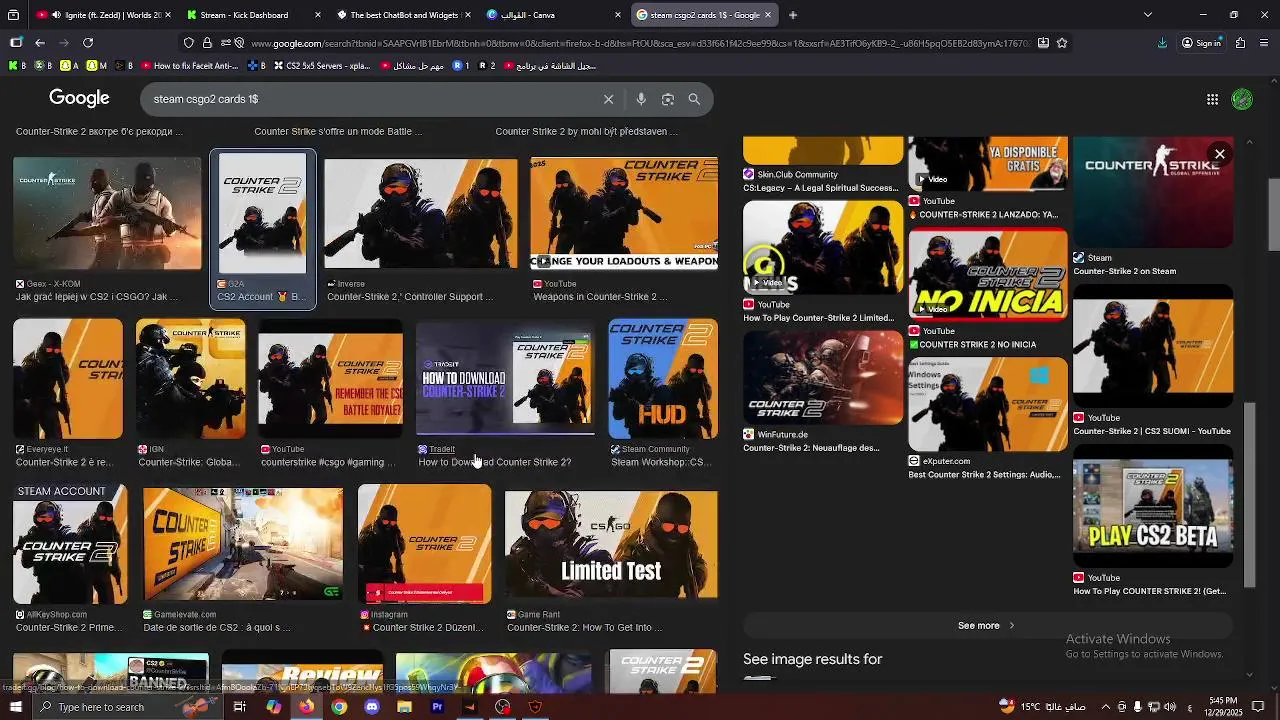Switch to The best ChatBot and Widgets tab

coord(404,15)
